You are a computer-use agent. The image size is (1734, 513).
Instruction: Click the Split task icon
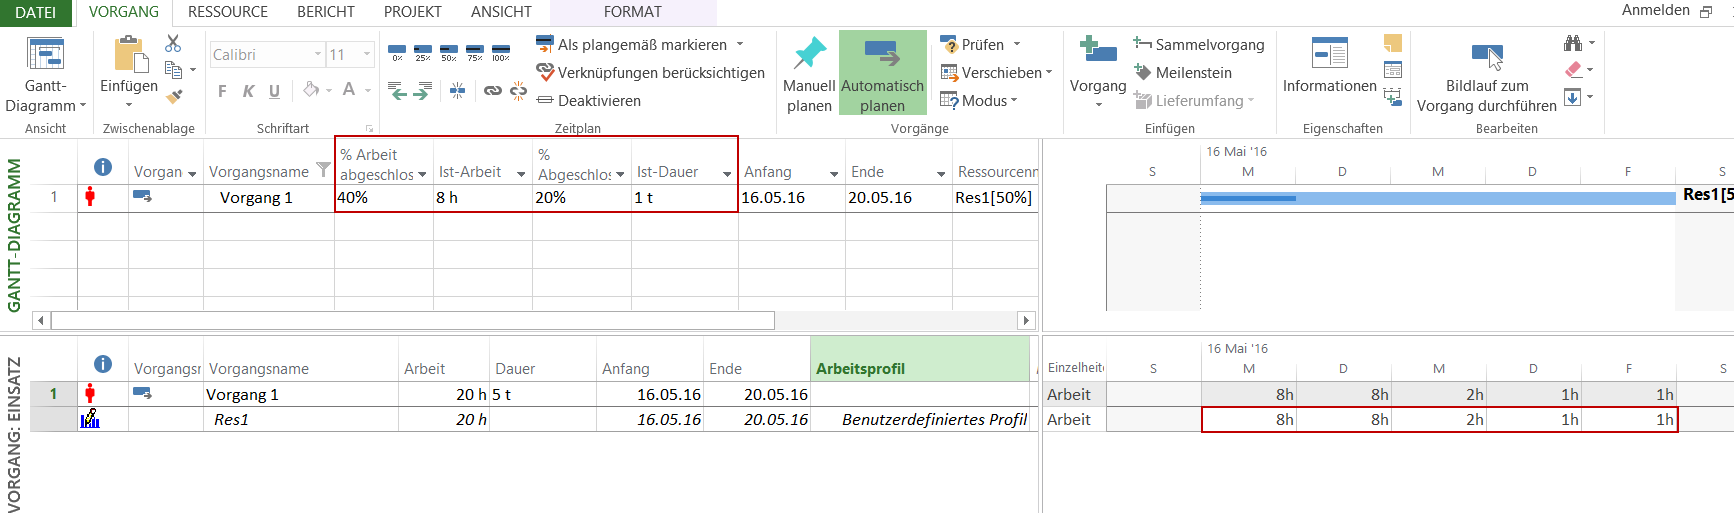tap(457, 91)
